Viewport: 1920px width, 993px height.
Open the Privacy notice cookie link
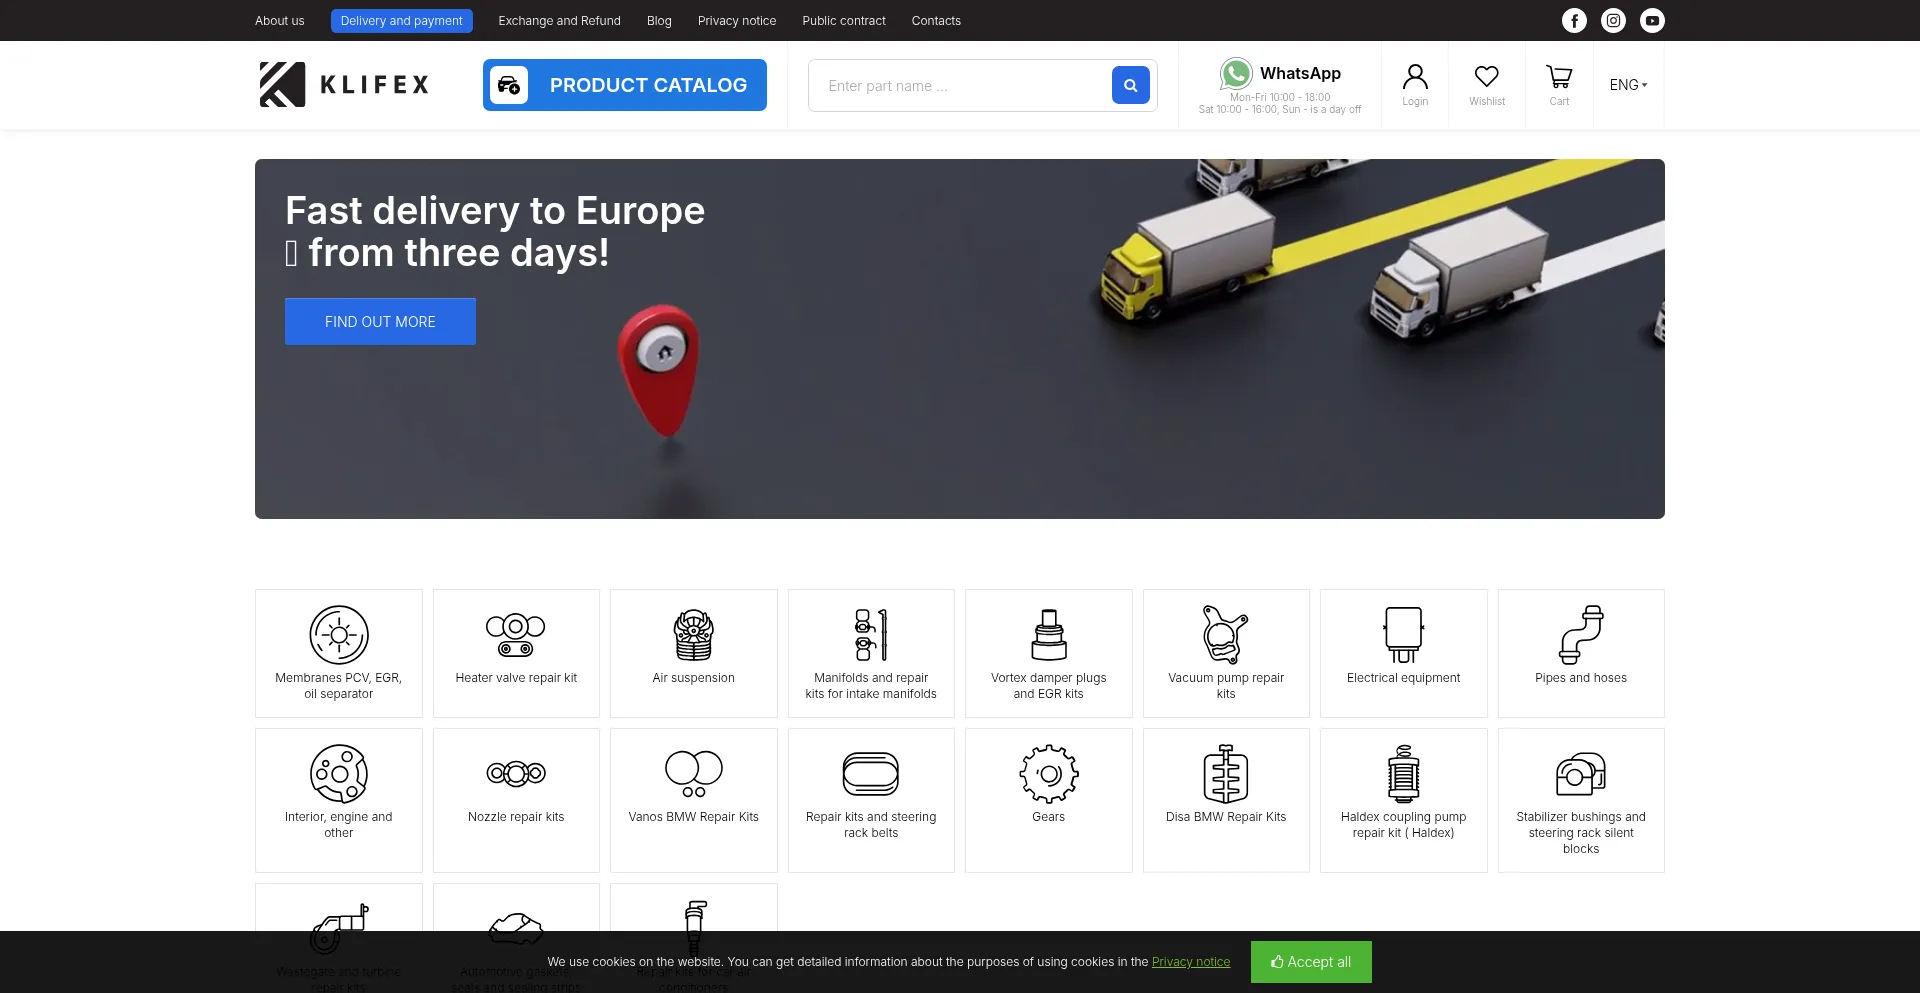[x=1190, y=962]
